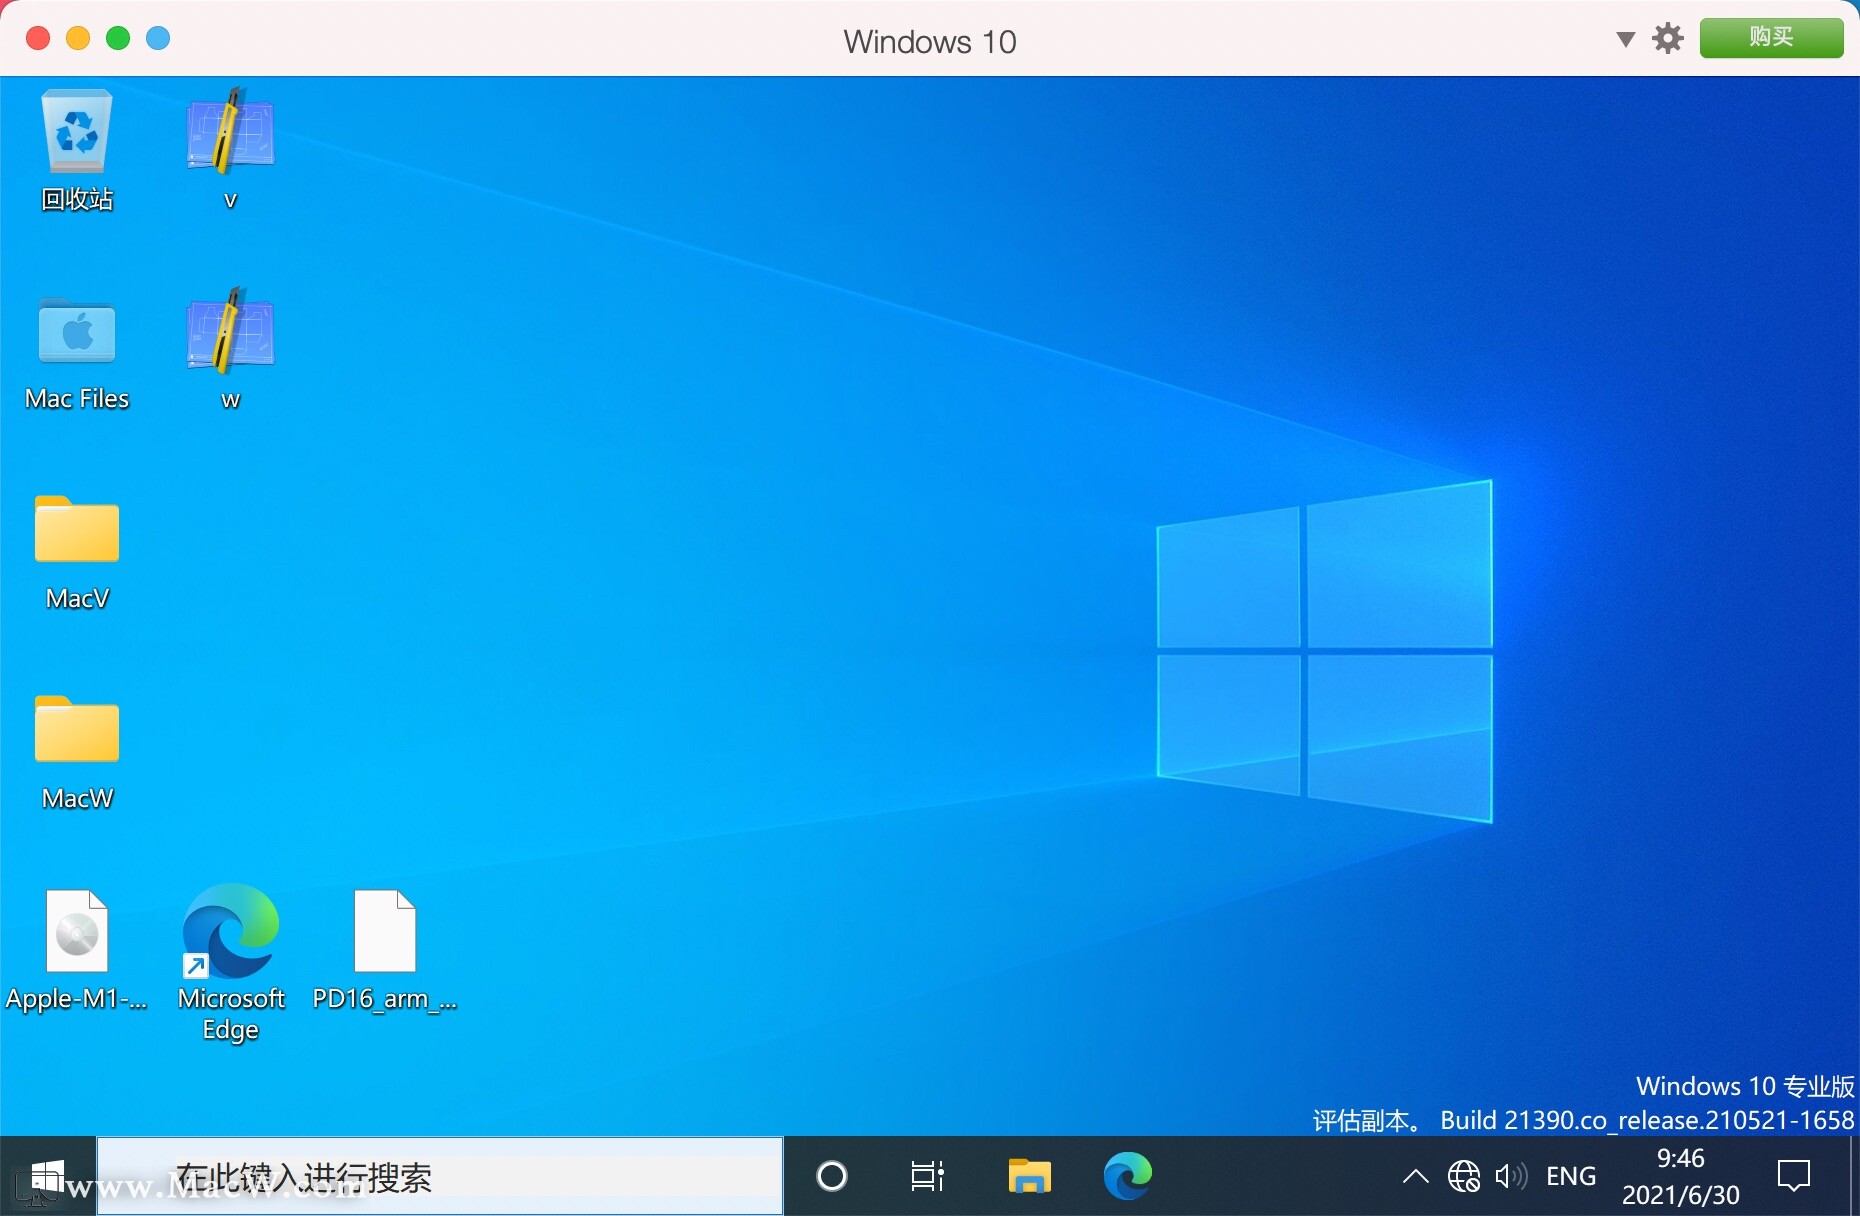Open the network status tray icon
Image resolution: width=1860 pixels, height=1216 pixels.
pyautogui.click(x=1464, y=1176)
